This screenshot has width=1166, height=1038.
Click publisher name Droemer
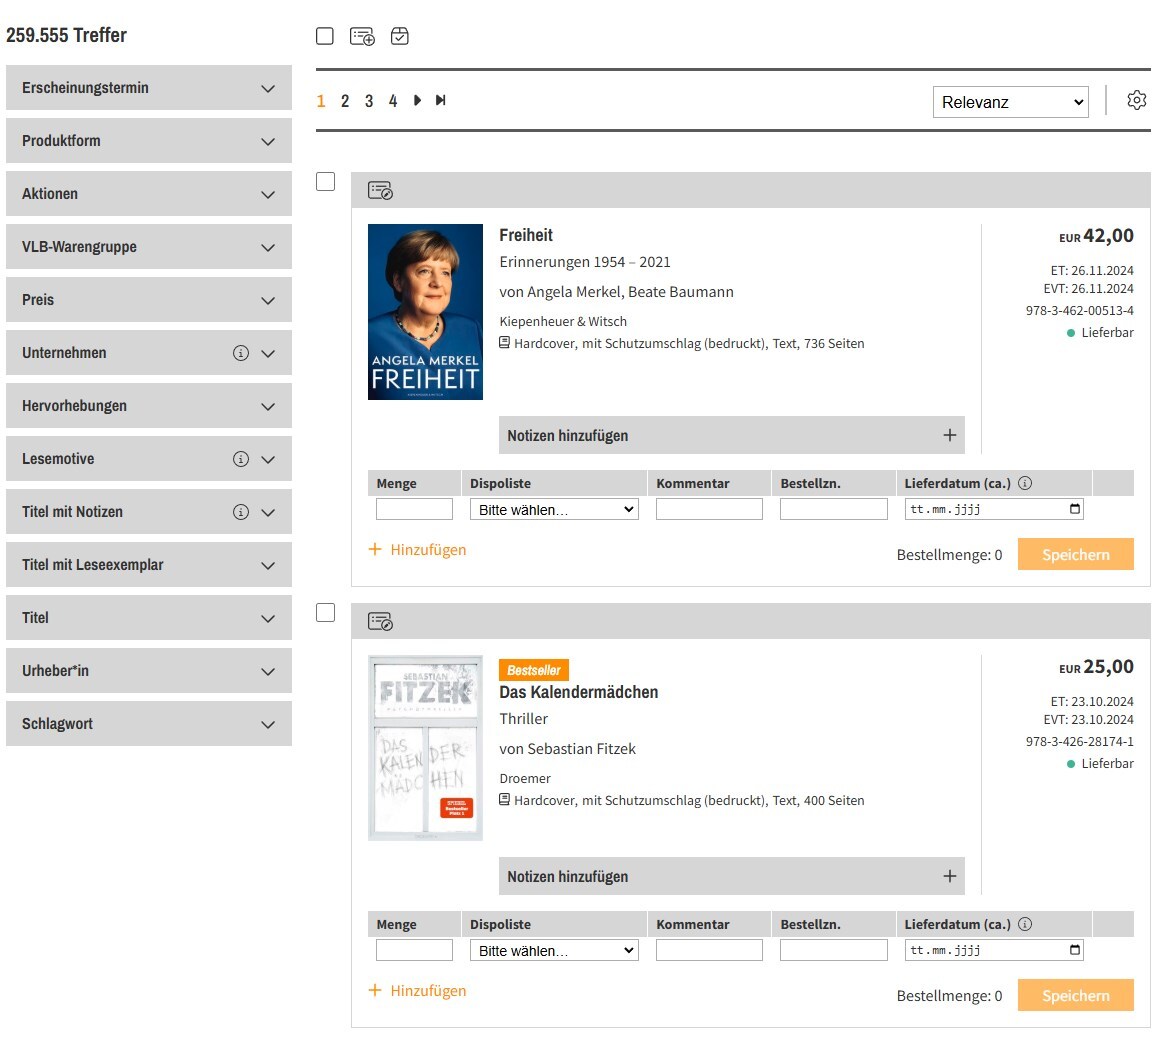point(525,778)
